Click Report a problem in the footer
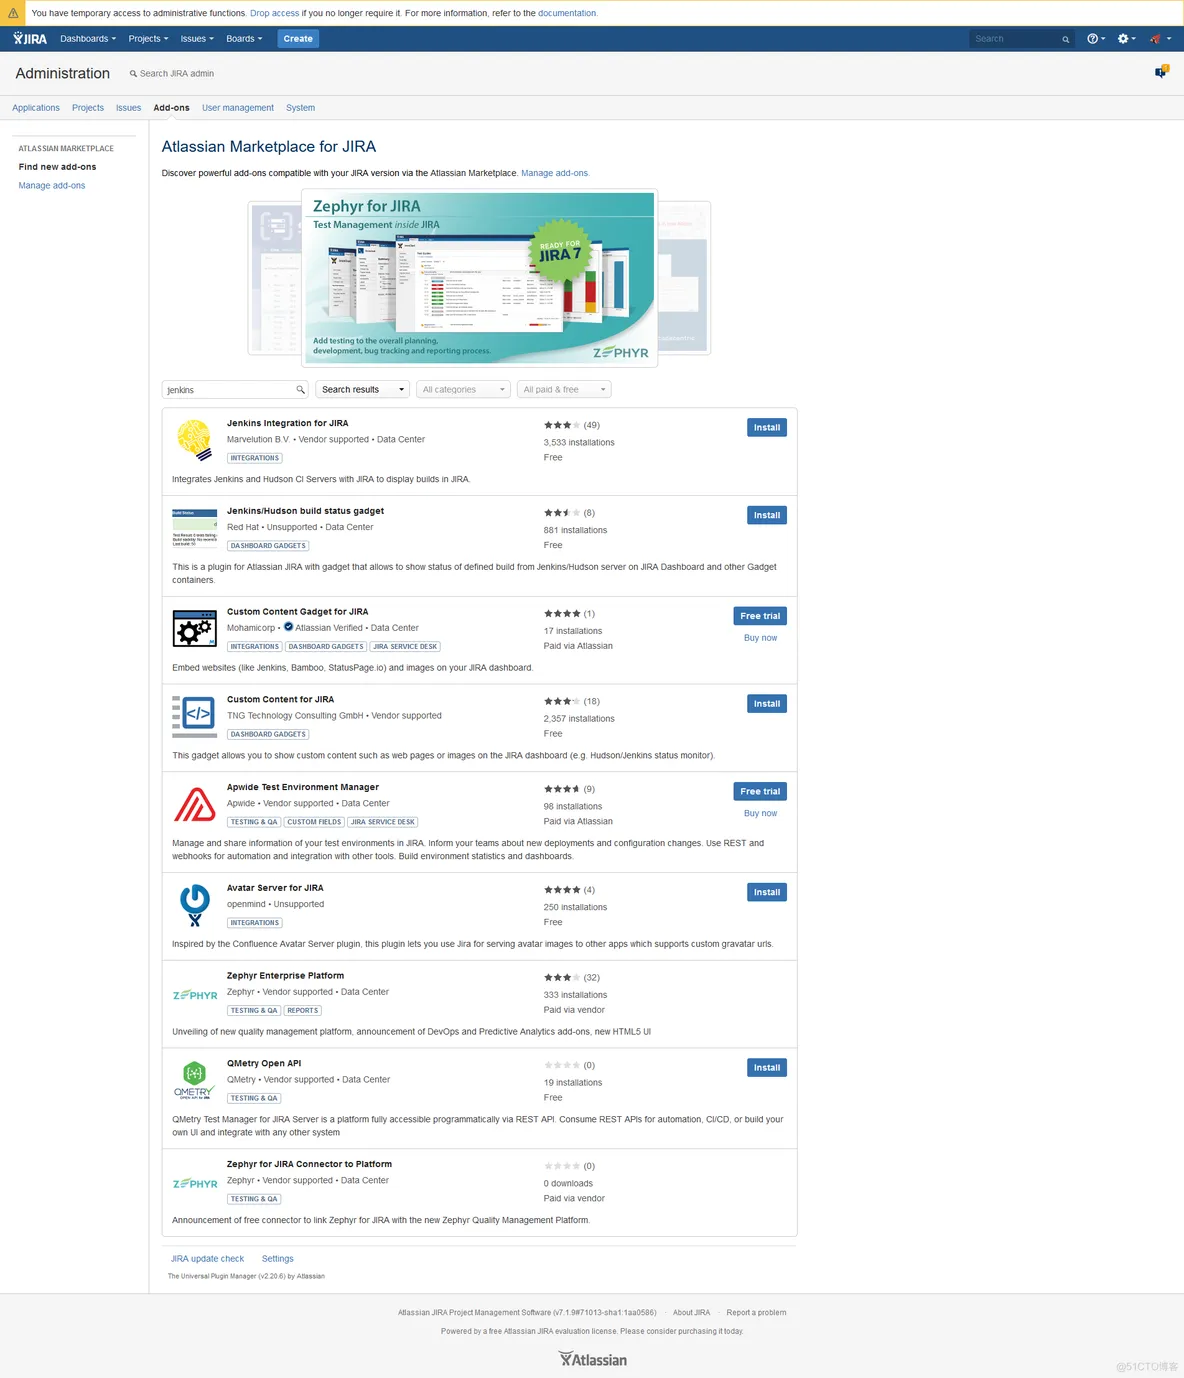The image size is (1184, 1378). (x=756, y=1313)
